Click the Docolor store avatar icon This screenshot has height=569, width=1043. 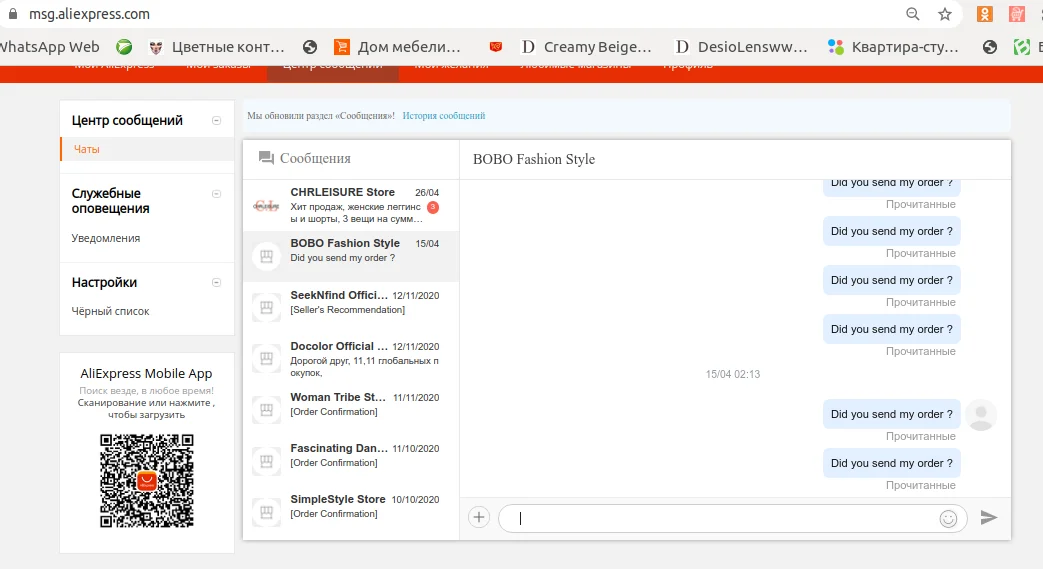[266, 359]
